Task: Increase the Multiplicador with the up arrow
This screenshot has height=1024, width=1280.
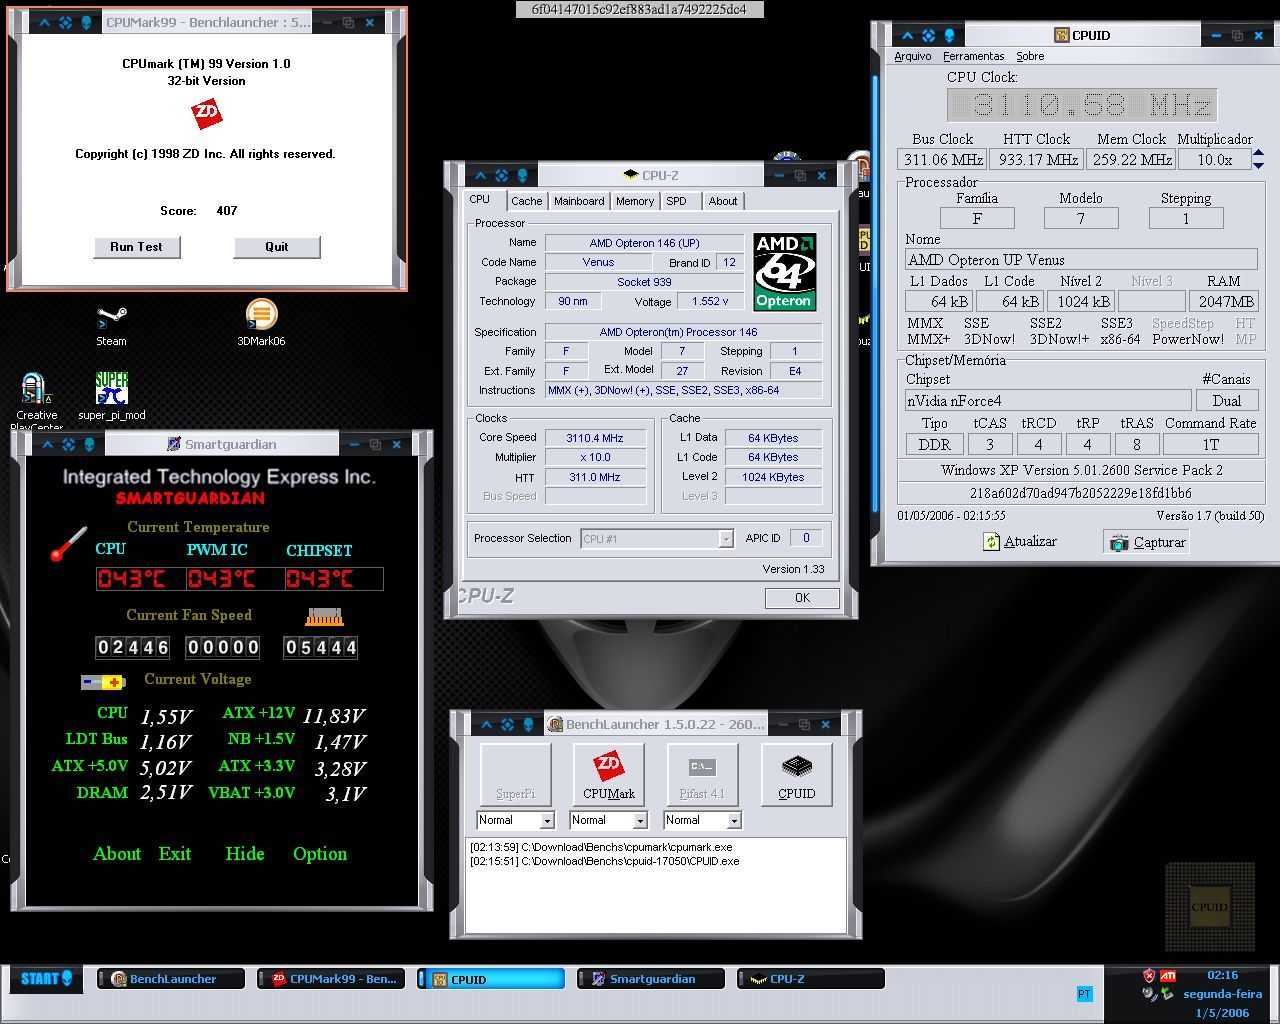Action: (x=1258, y=153)
